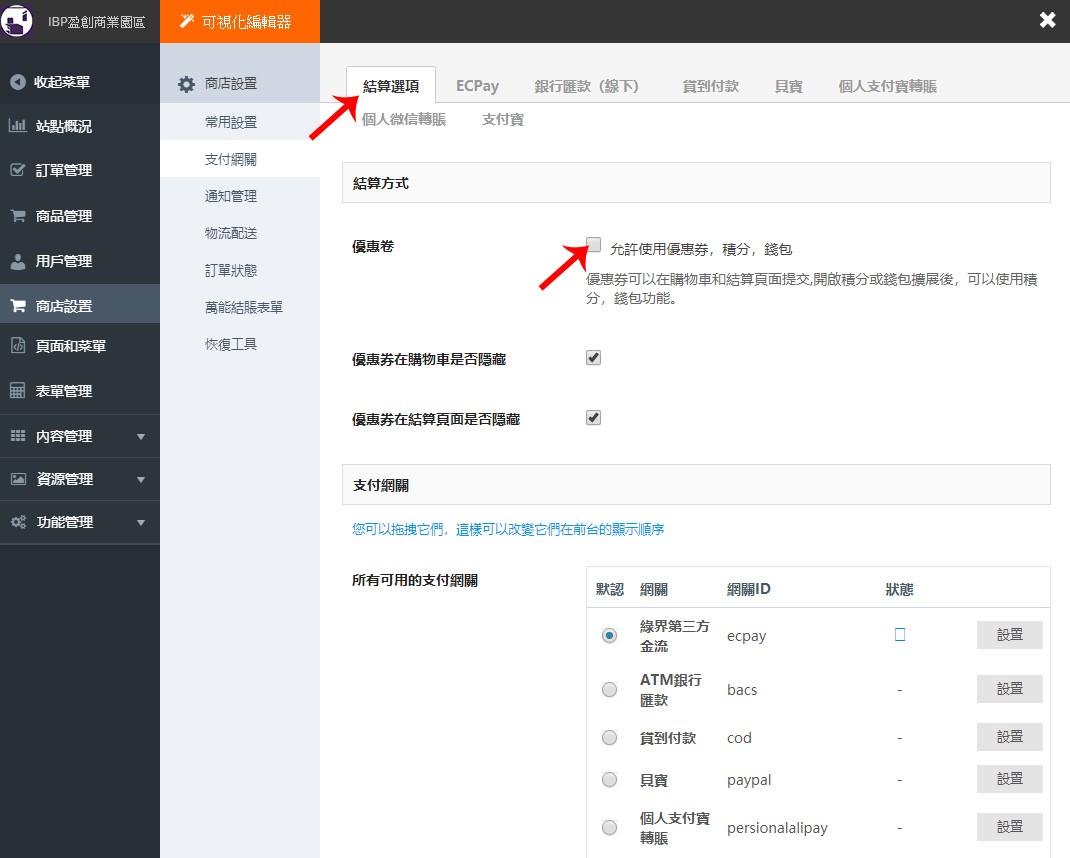The height and width of the screenshot is (858, 1070).
Task: Click the user management person icon
Action: (18, 261)
